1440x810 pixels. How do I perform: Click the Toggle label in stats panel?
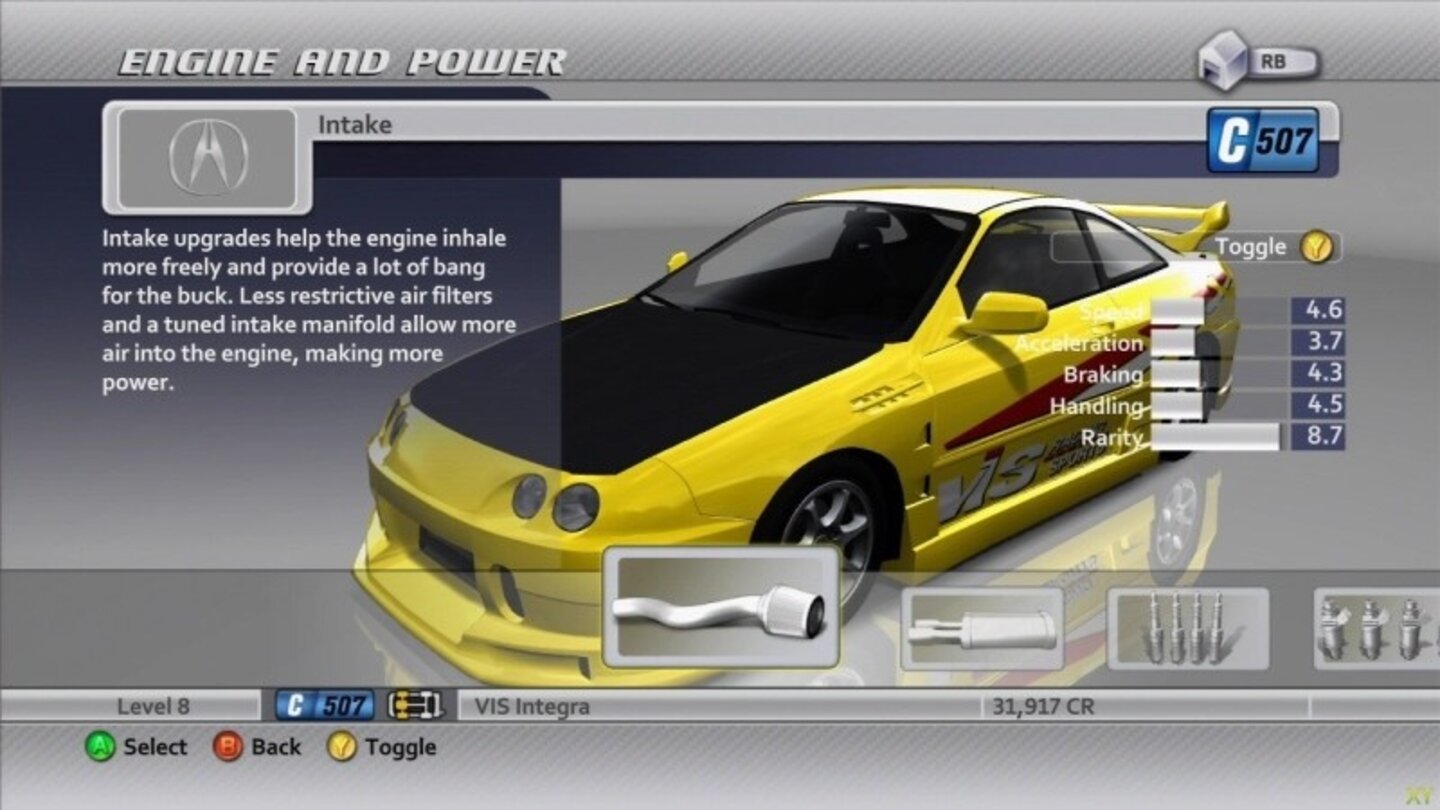(1250, 247)
